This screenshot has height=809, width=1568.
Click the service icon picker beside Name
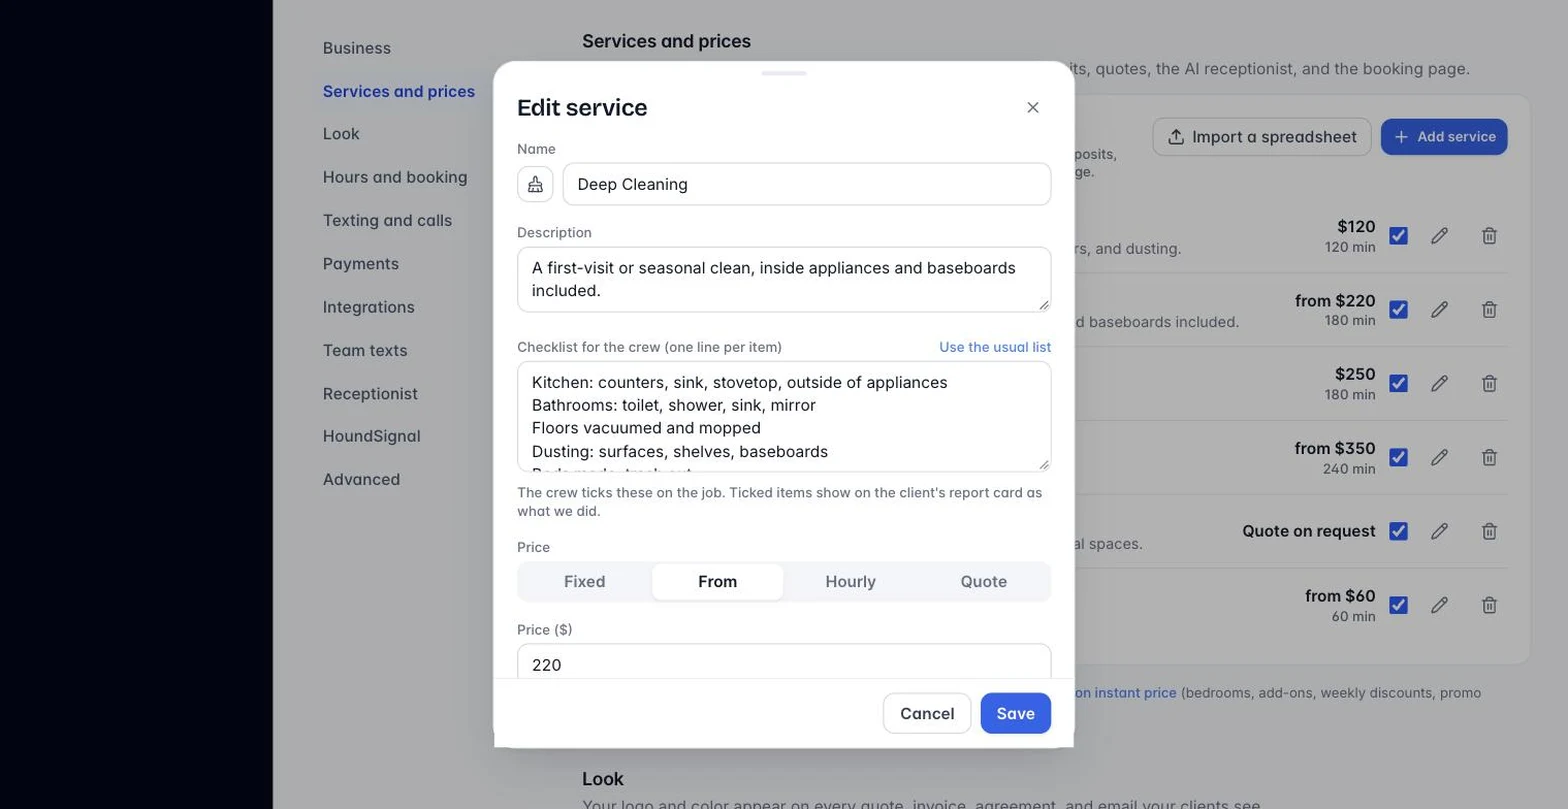pyautogui.click(x=535, y=184)
